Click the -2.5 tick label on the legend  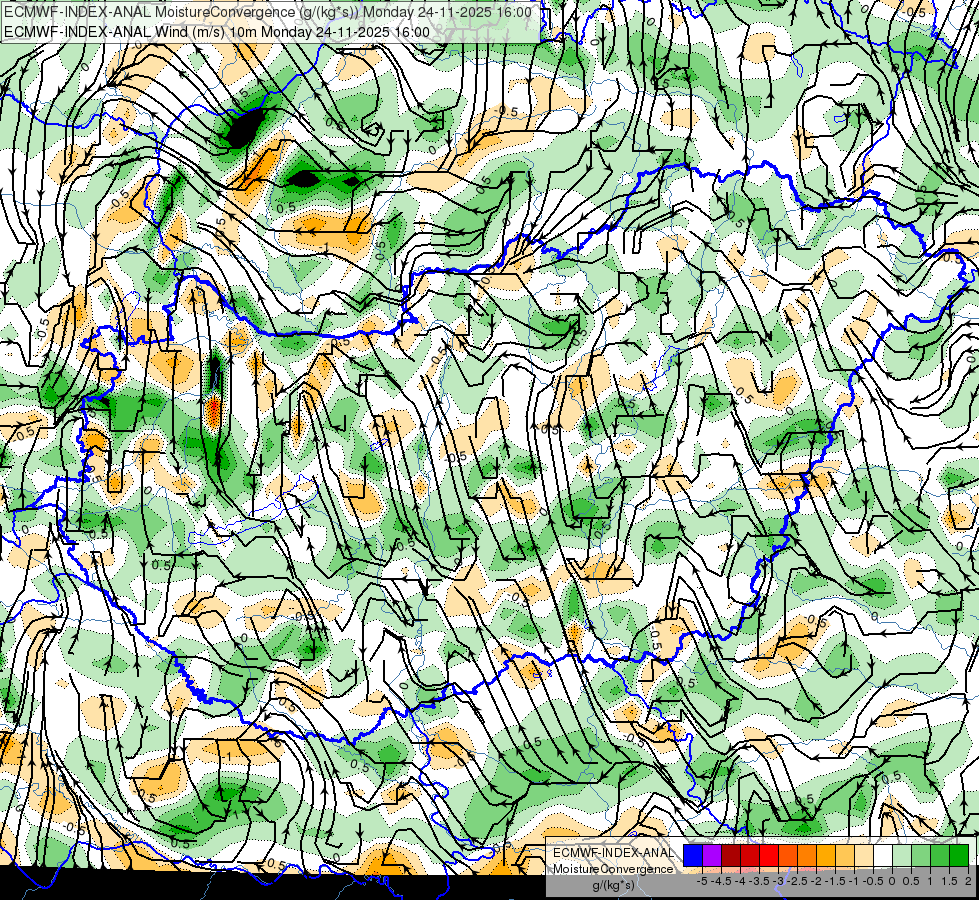point(797,881)
